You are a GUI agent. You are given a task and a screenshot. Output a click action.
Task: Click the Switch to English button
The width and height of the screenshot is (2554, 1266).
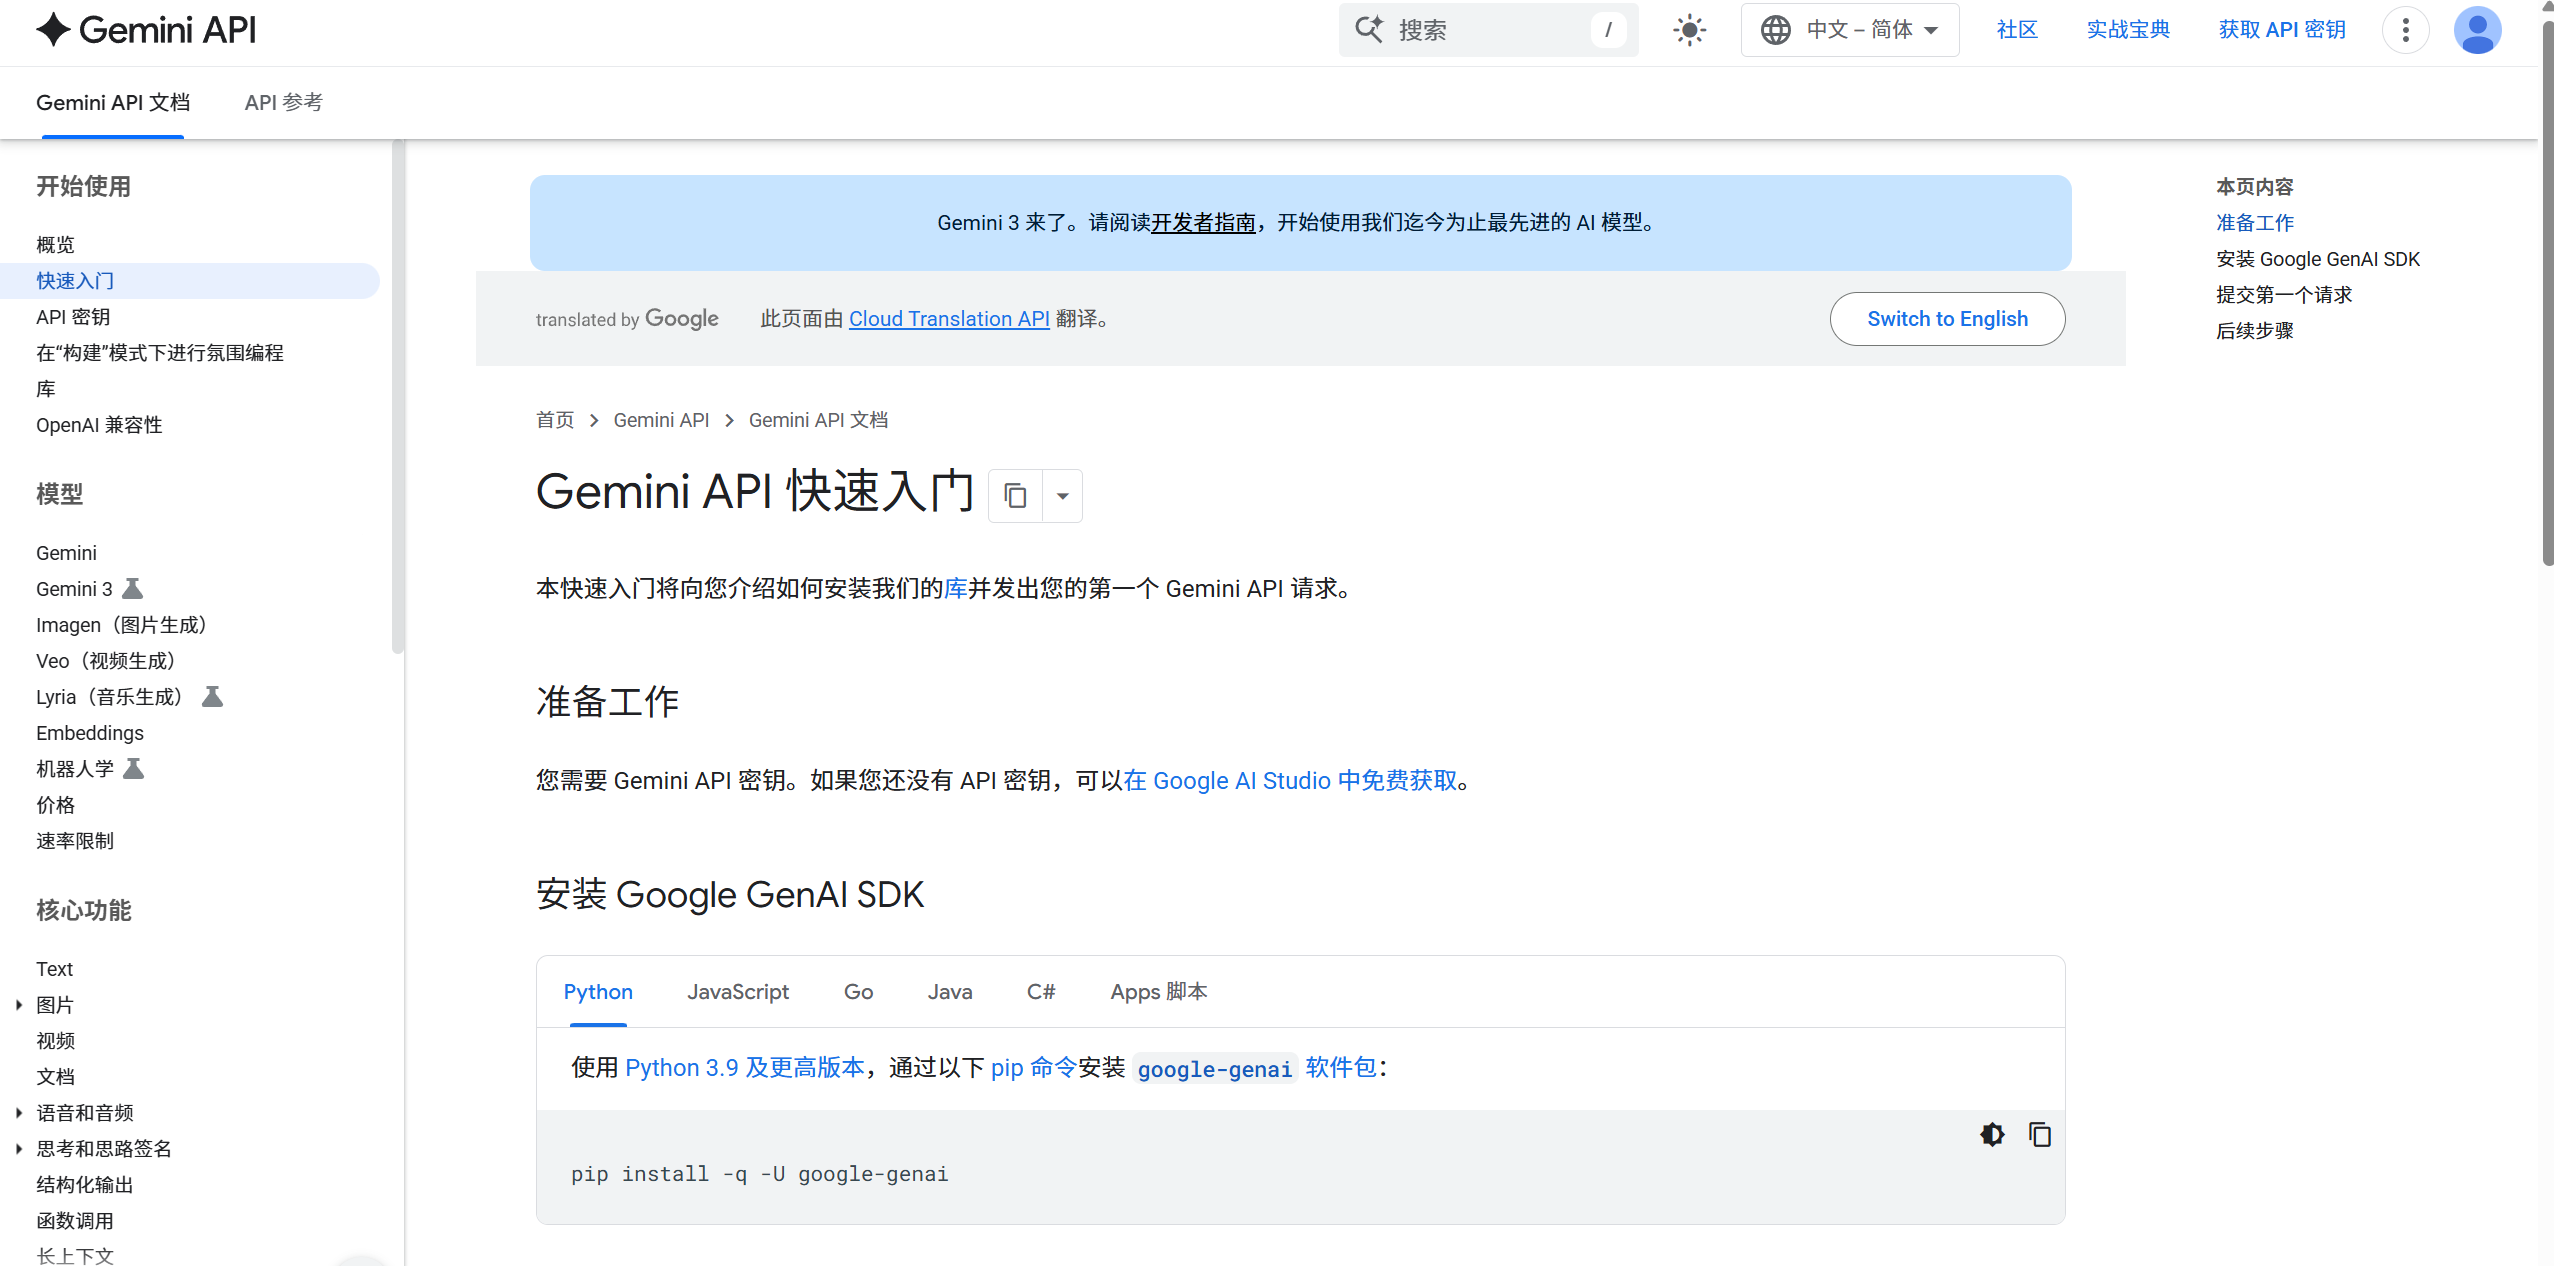tap(1947, 318)
